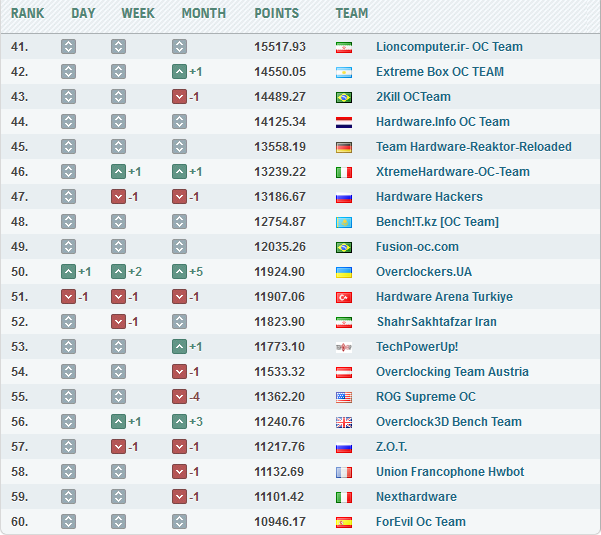Select the points value 10946.17
The height and width of the screenshot is (535, 601).
tap(280, 522)
